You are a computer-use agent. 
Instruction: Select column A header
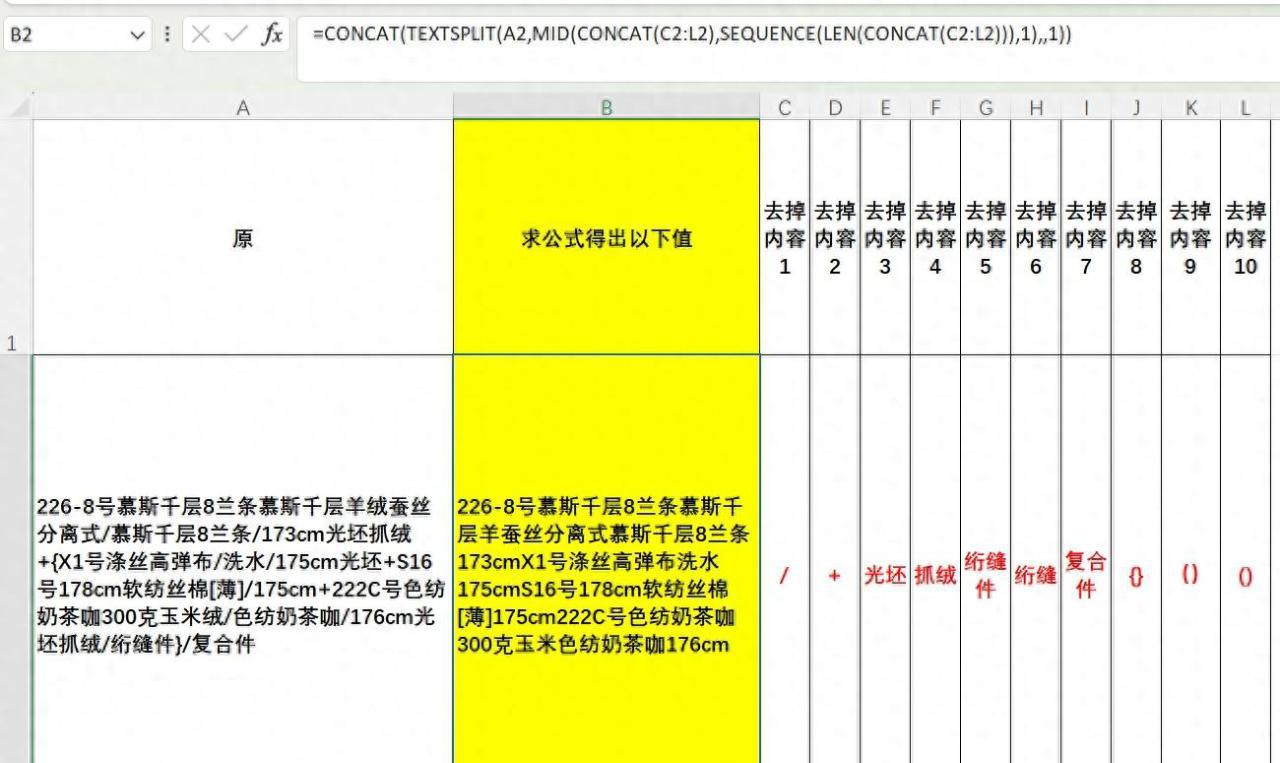point(242,107)
